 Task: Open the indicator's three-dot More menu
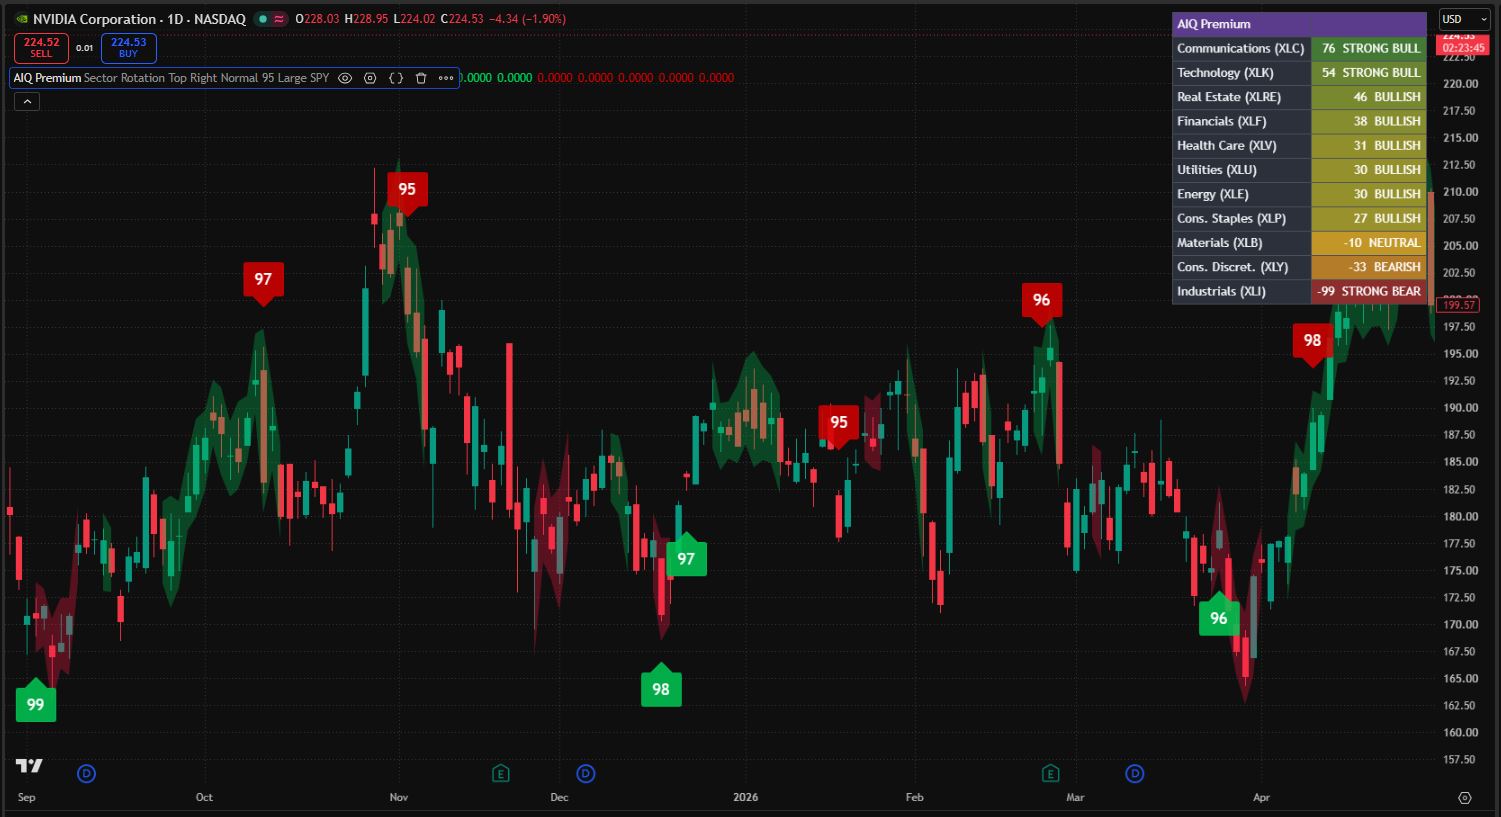tap(446, 78)
